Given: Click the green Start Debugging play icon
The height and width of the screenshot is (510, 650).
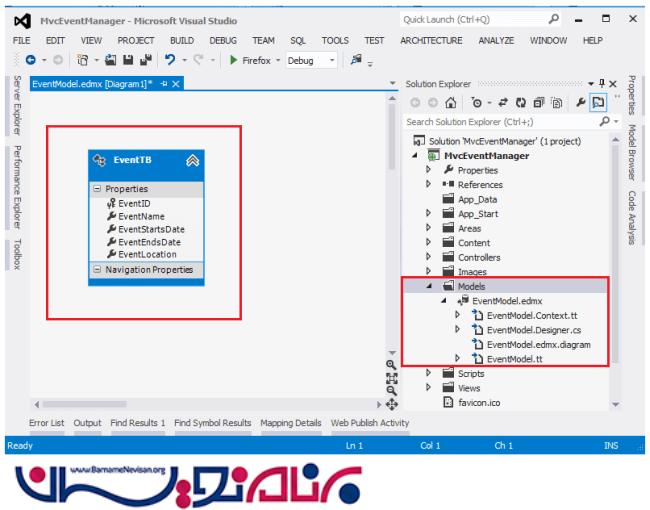Looking at the screenshot, I should [233, 60].
